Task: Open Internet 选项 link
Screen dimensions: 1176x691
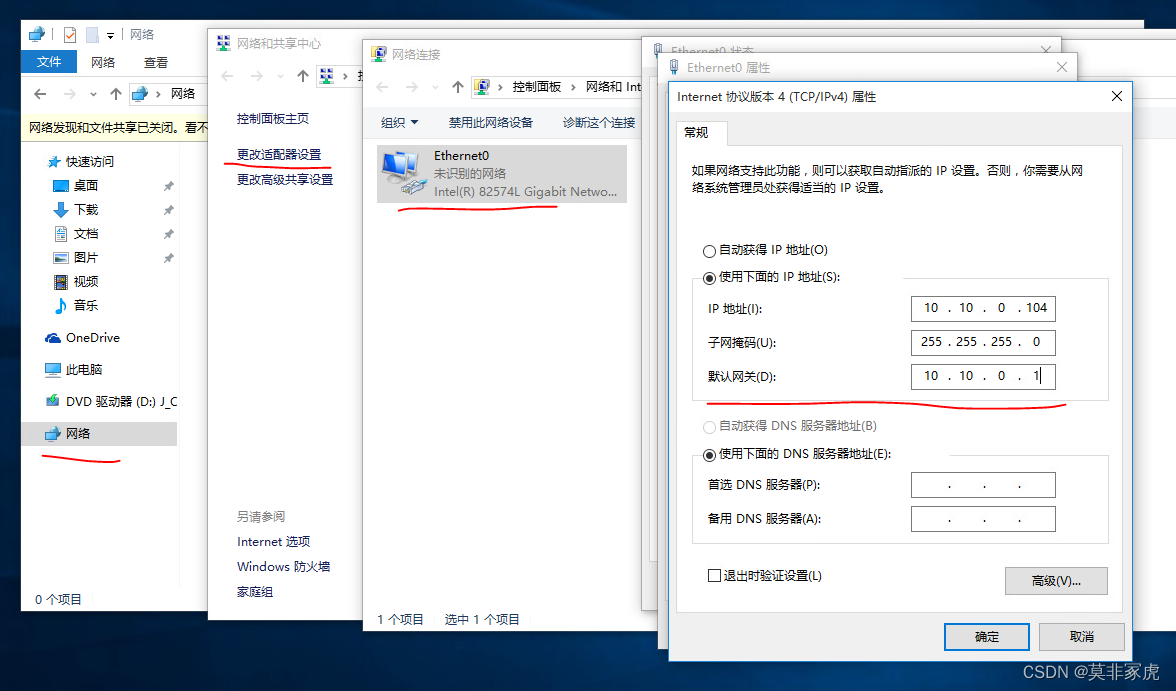Action: tap(273, 542)
